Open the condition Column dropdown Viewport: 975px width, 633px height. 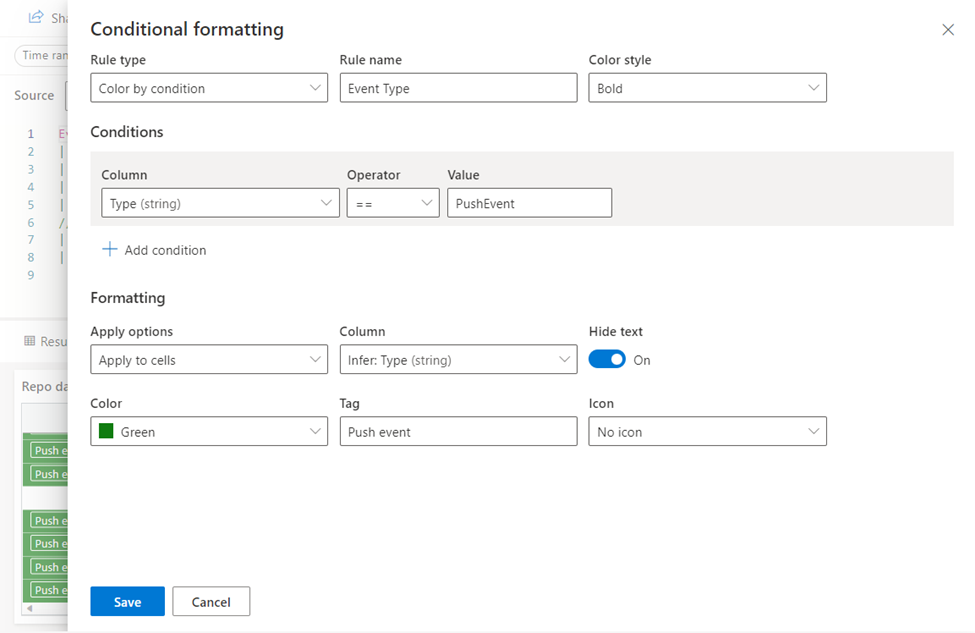pyautogui.click(x=220, y=203)
